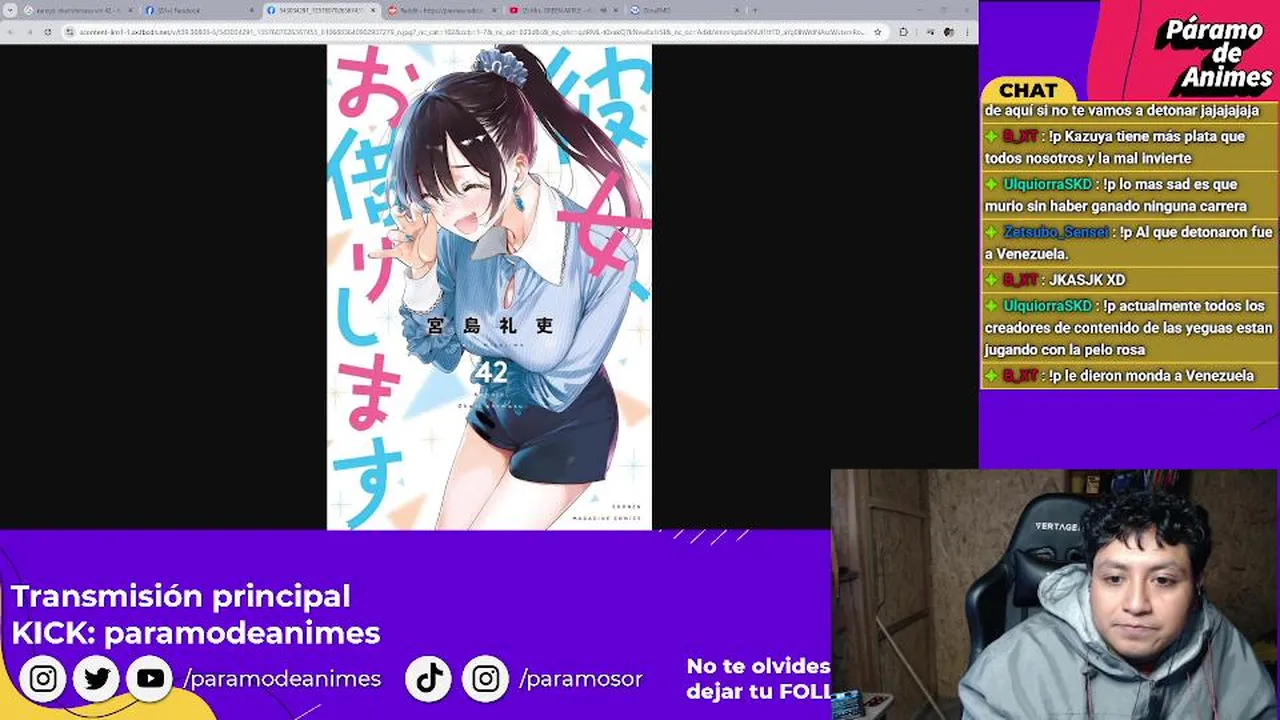View site information icon left of URL
1280x720 pixels.
pyautogui.click(x=68, y=31)
